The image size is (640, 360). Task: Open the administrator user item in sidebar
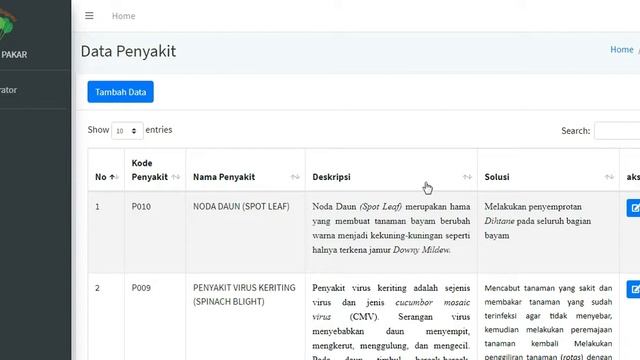coord(8,90)
